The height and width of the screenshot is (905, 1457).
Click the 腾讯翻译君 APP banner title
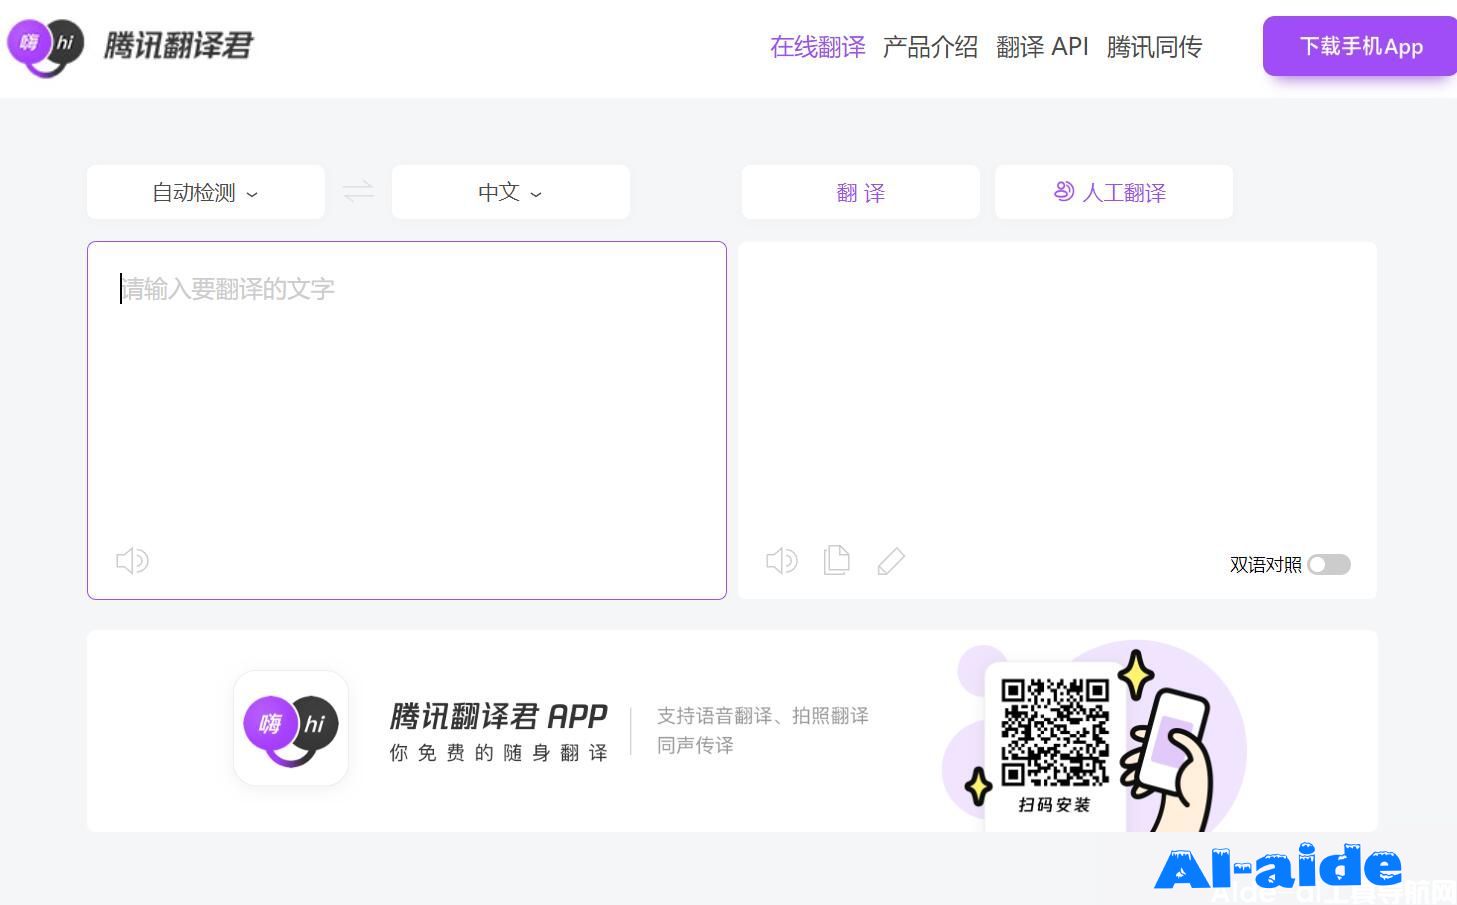click(498, 716)
